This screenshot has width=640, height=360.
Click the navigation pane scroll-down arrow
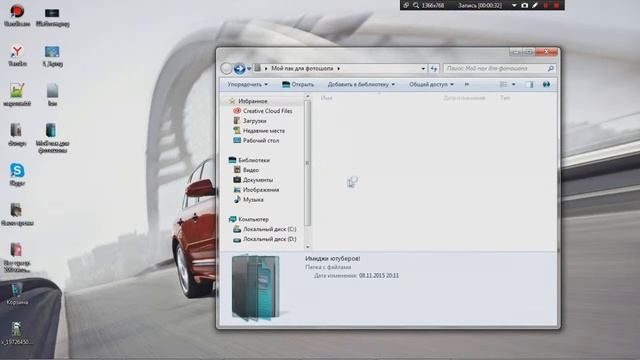pyautogui.click(x=308, y=247)
